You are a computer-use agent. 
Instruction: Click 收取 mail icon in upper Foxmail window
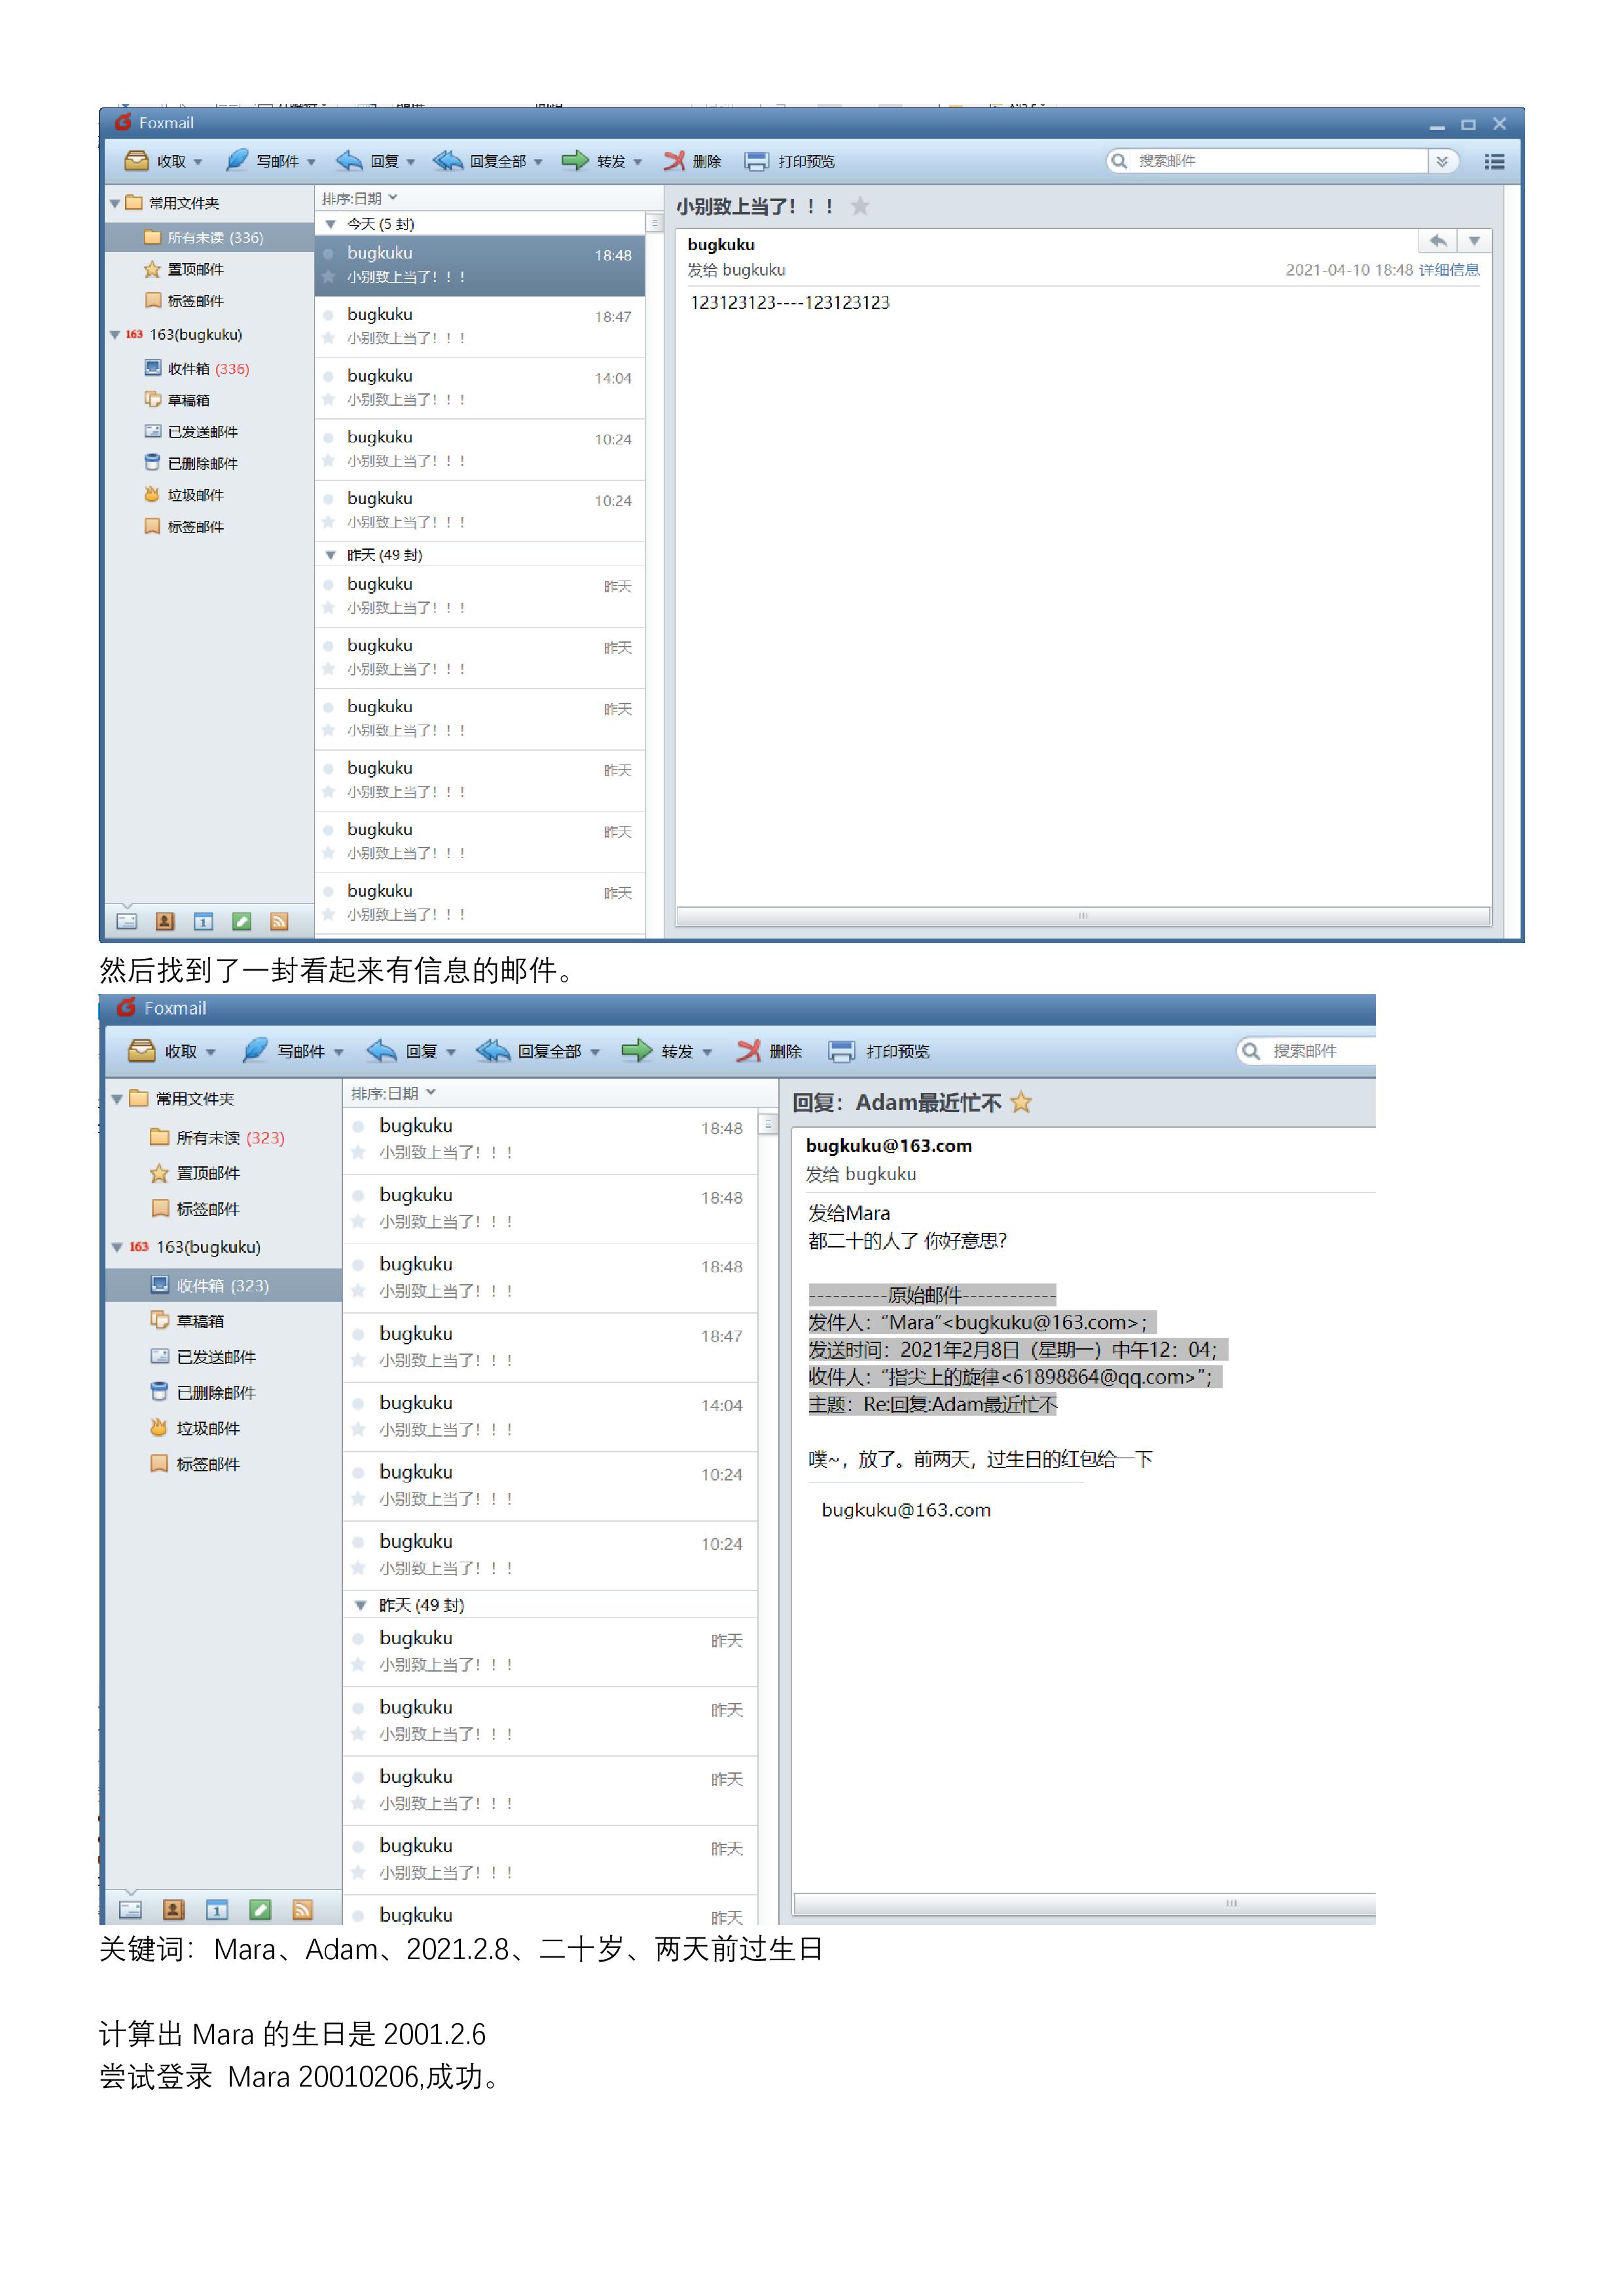(x=137, y=161)
